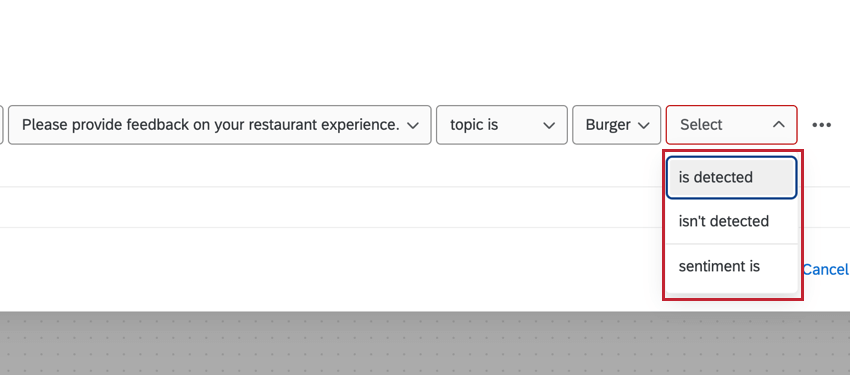Collapse the Select dropdown using the up chevron
Screen dimensions: 850x375
coord(778,125)
